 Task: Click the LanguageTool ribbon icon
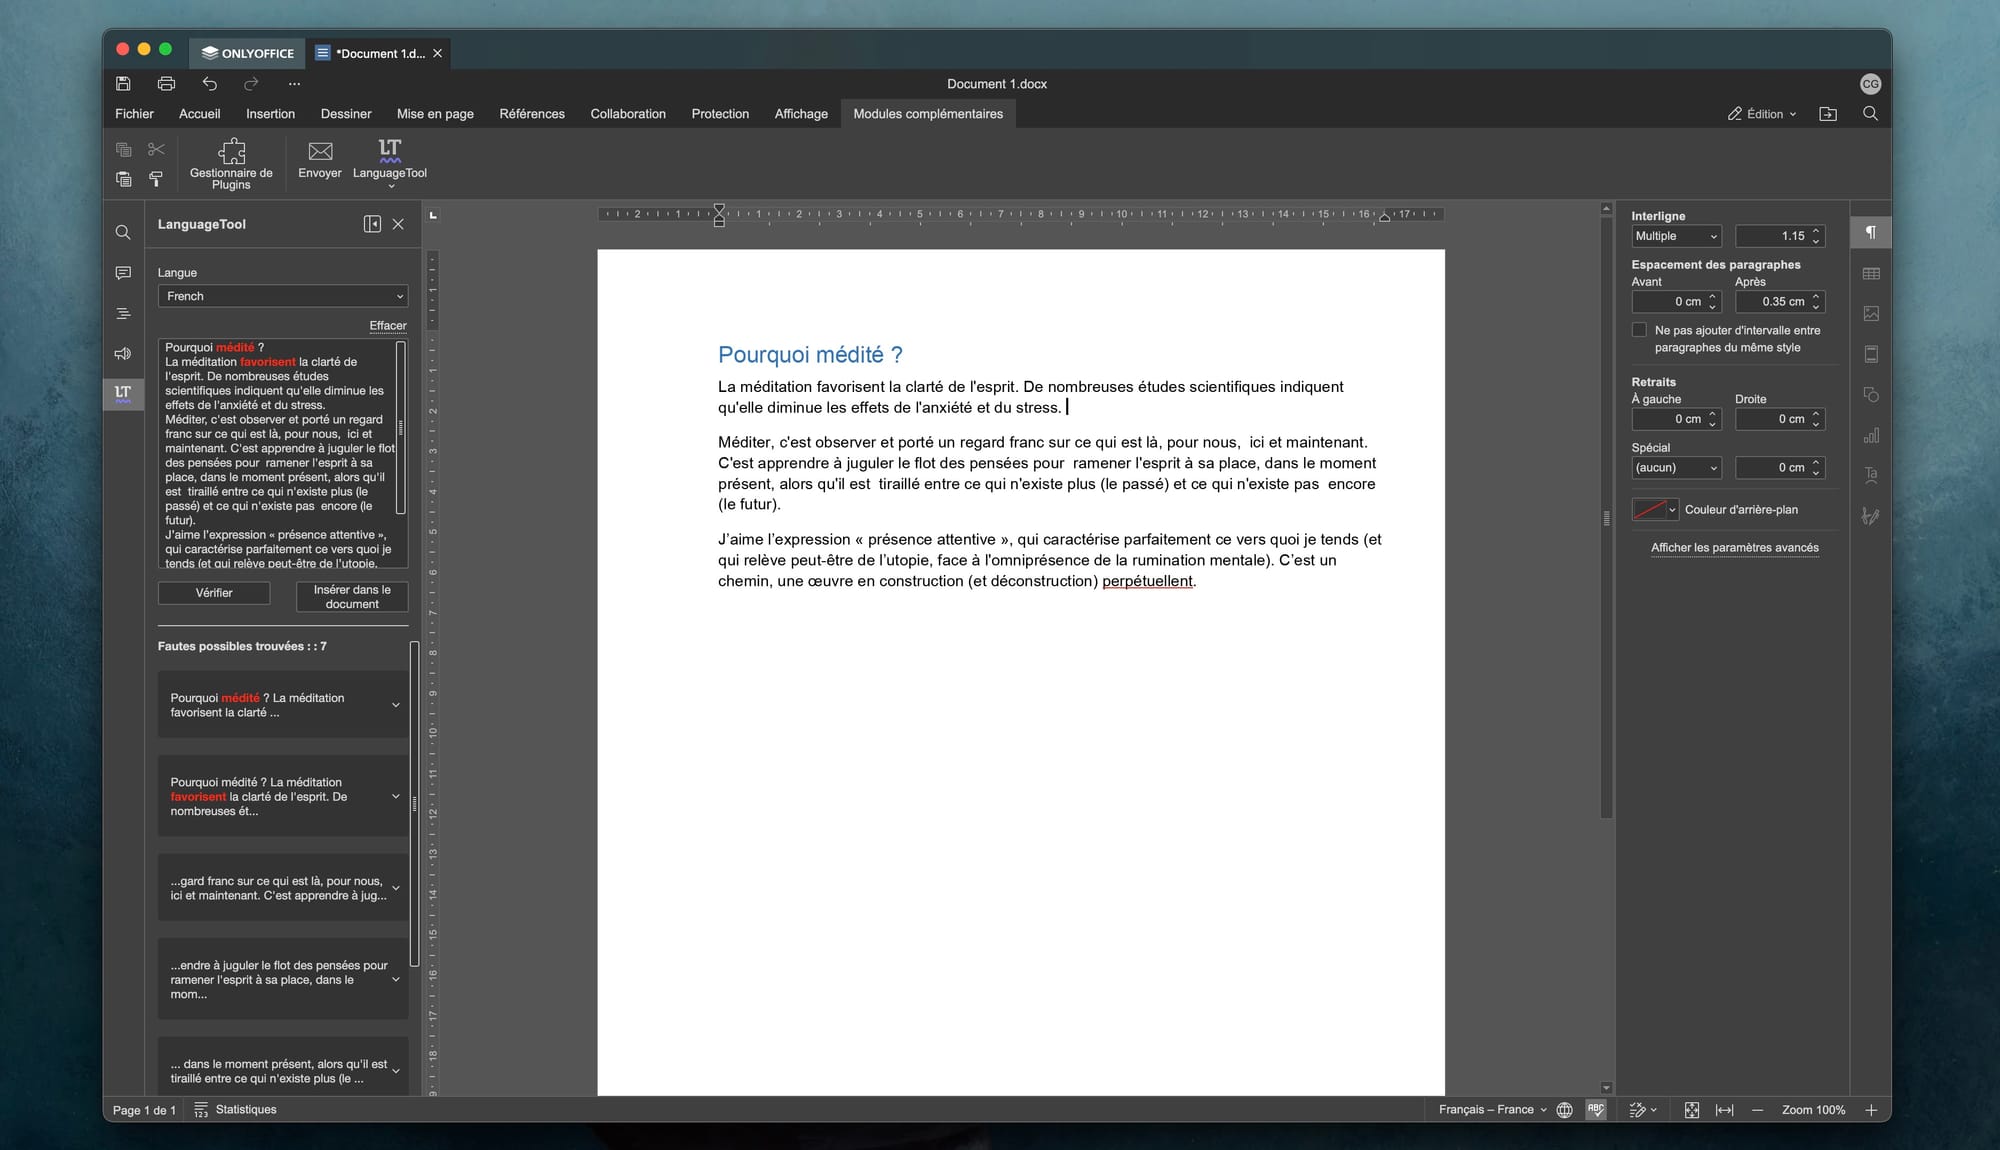click(389, 159)
